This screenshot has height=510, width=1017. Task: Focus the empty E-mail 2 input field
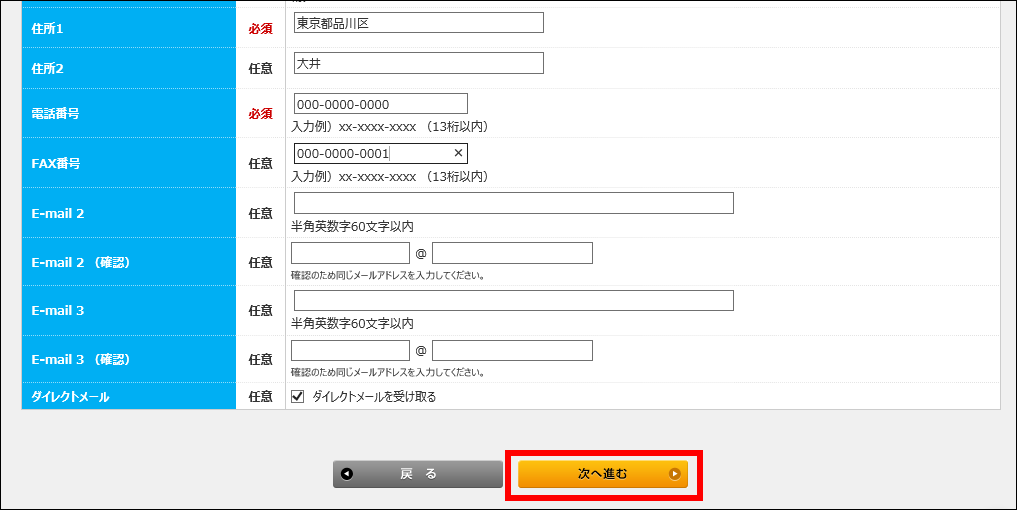click(513, 203)
